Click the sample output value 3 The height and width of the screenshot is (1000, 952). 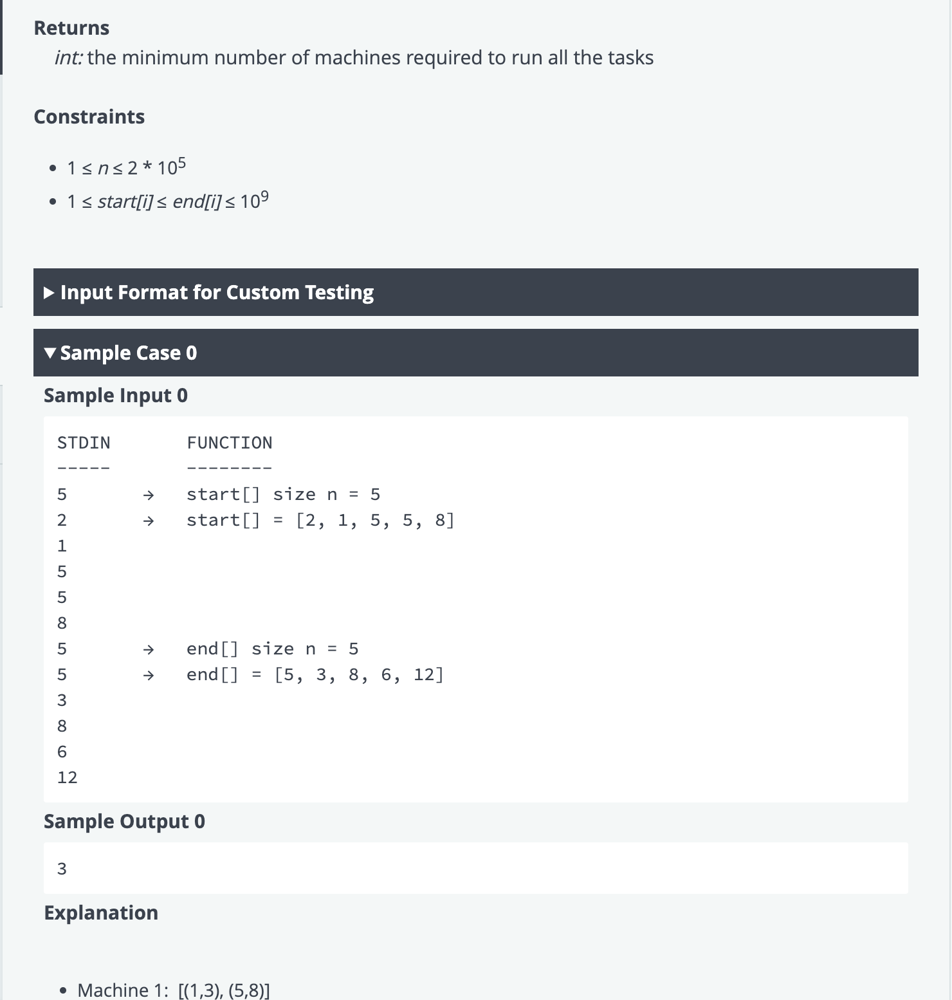(62, 869)
